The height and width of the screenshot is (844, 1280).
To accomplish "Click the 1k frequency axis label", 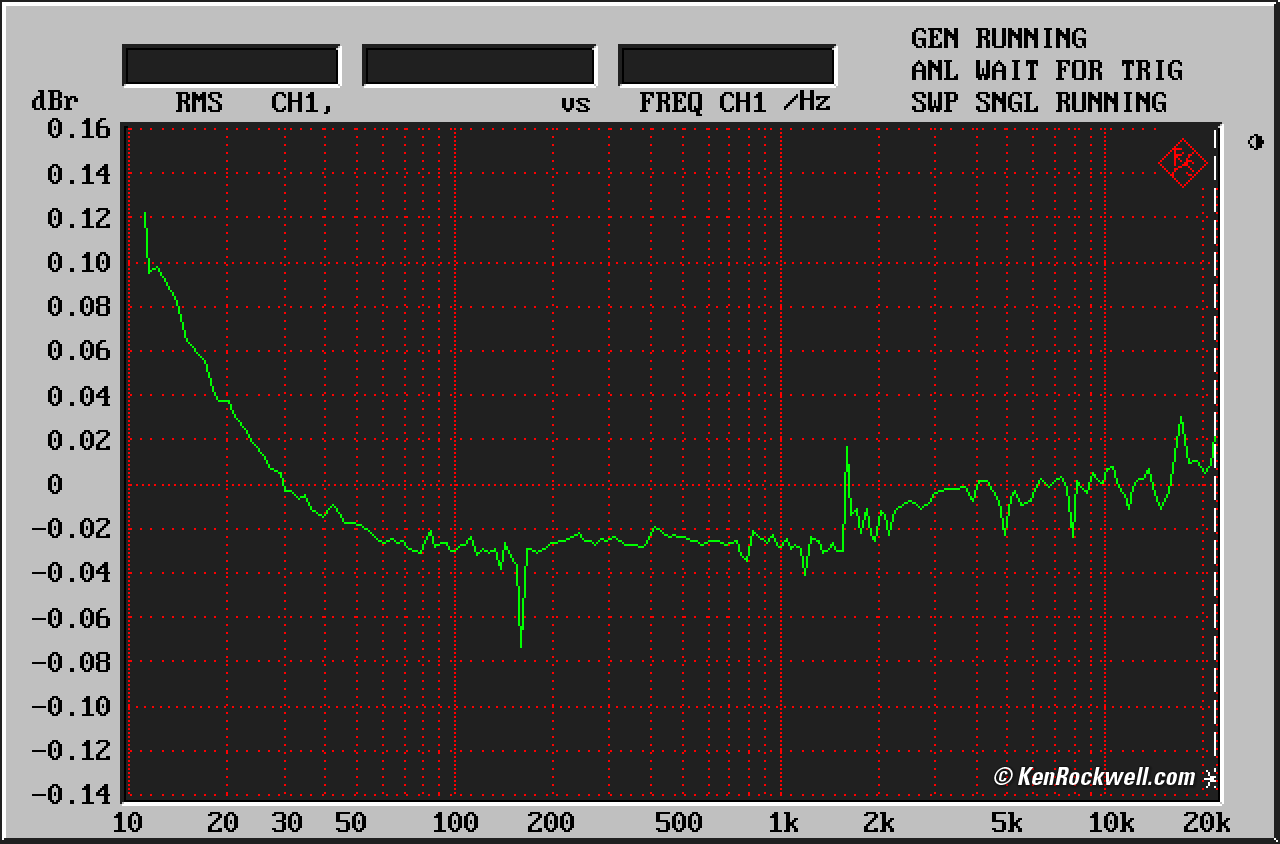I will (783, 823).
